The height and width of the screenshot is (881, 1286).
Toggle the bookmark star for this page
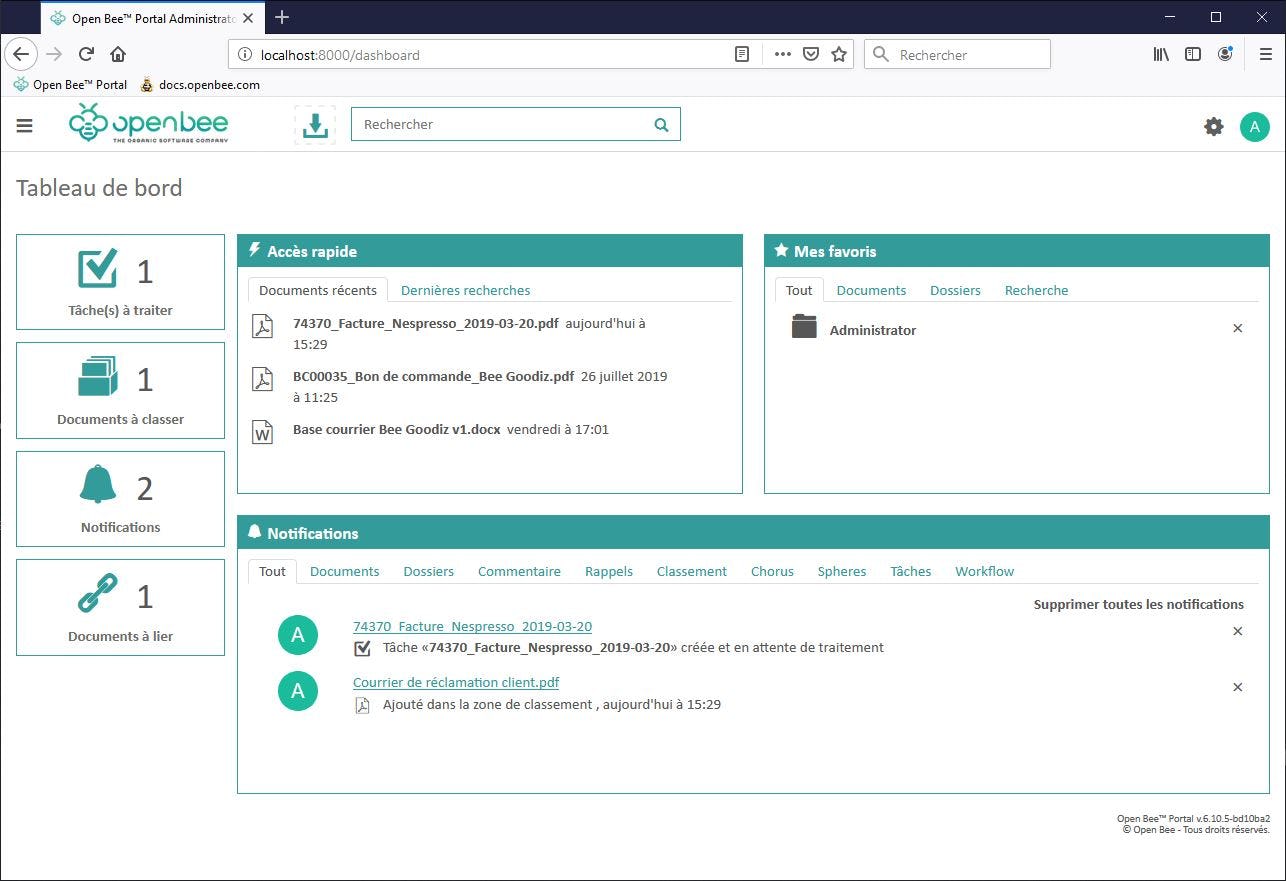[x=839, y=54]
